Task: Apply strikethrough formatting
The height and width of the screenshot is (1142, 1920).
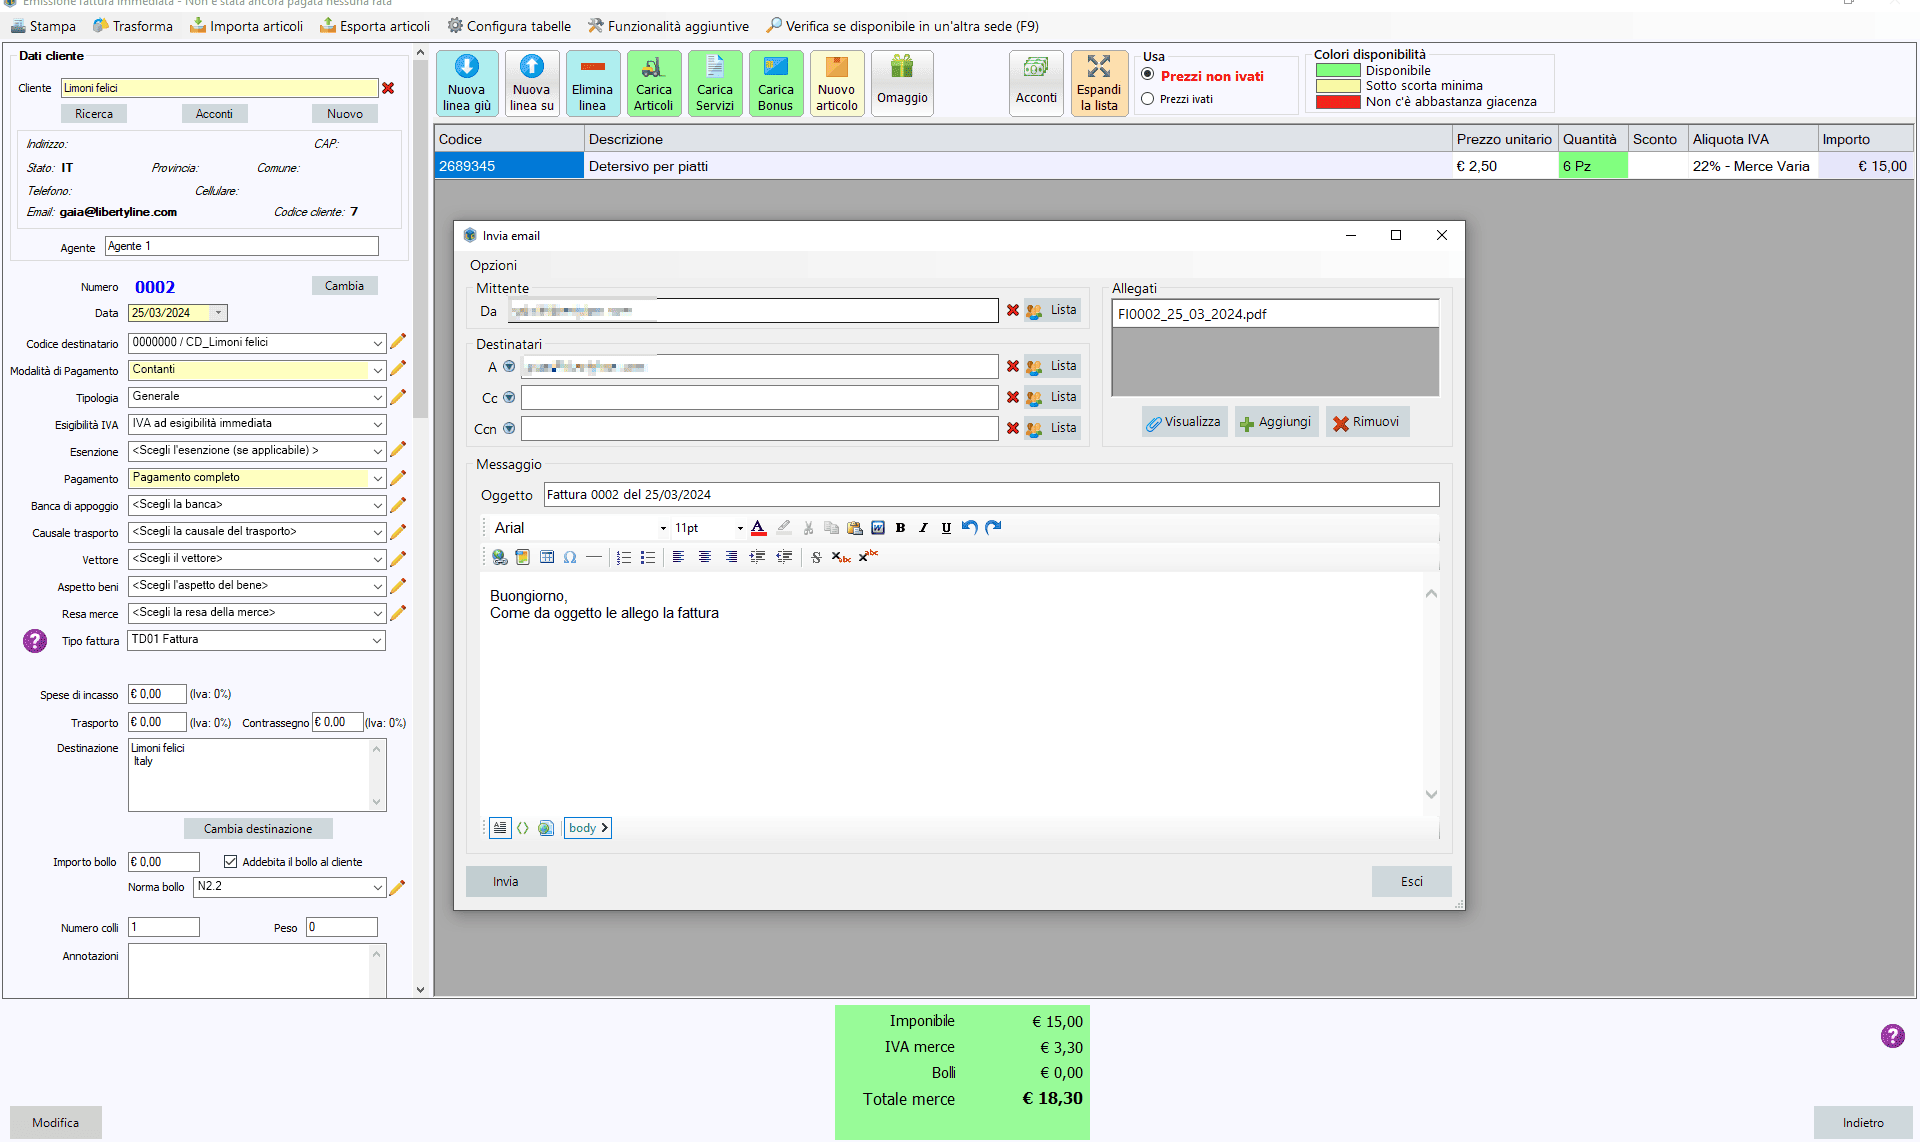Action: (816, 557)
